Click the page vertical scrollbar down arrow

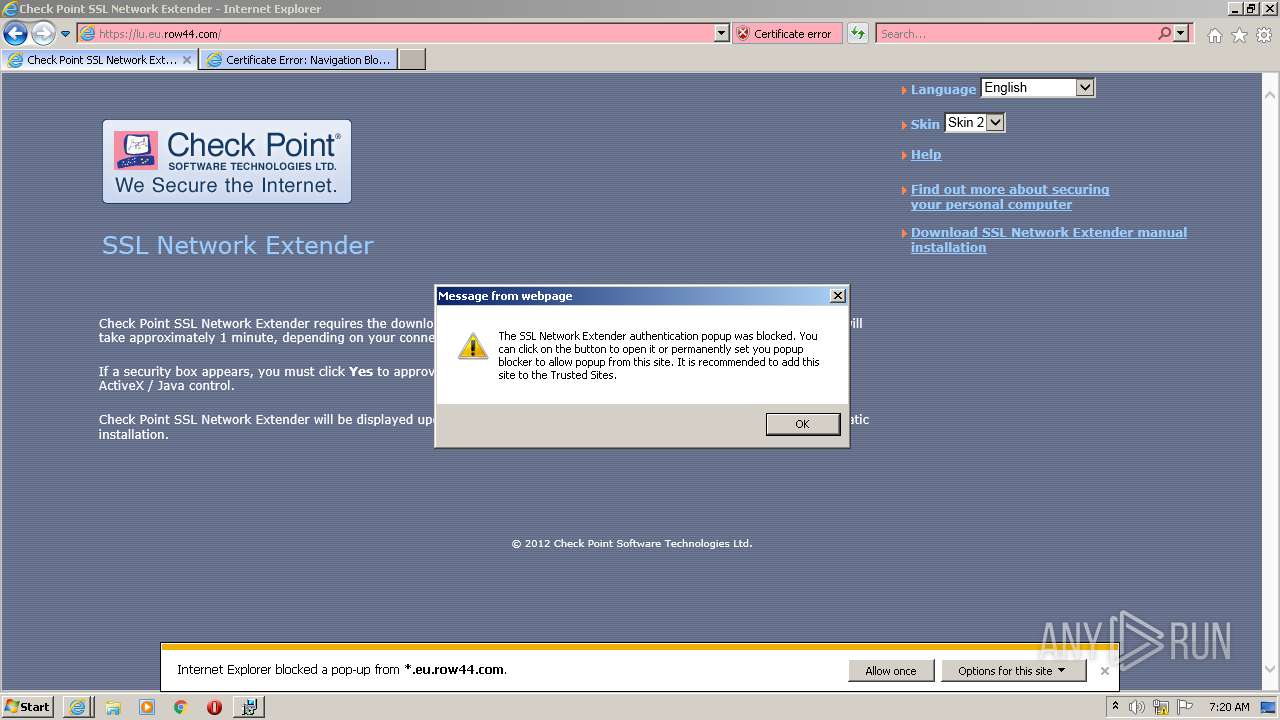(1270, 670)
